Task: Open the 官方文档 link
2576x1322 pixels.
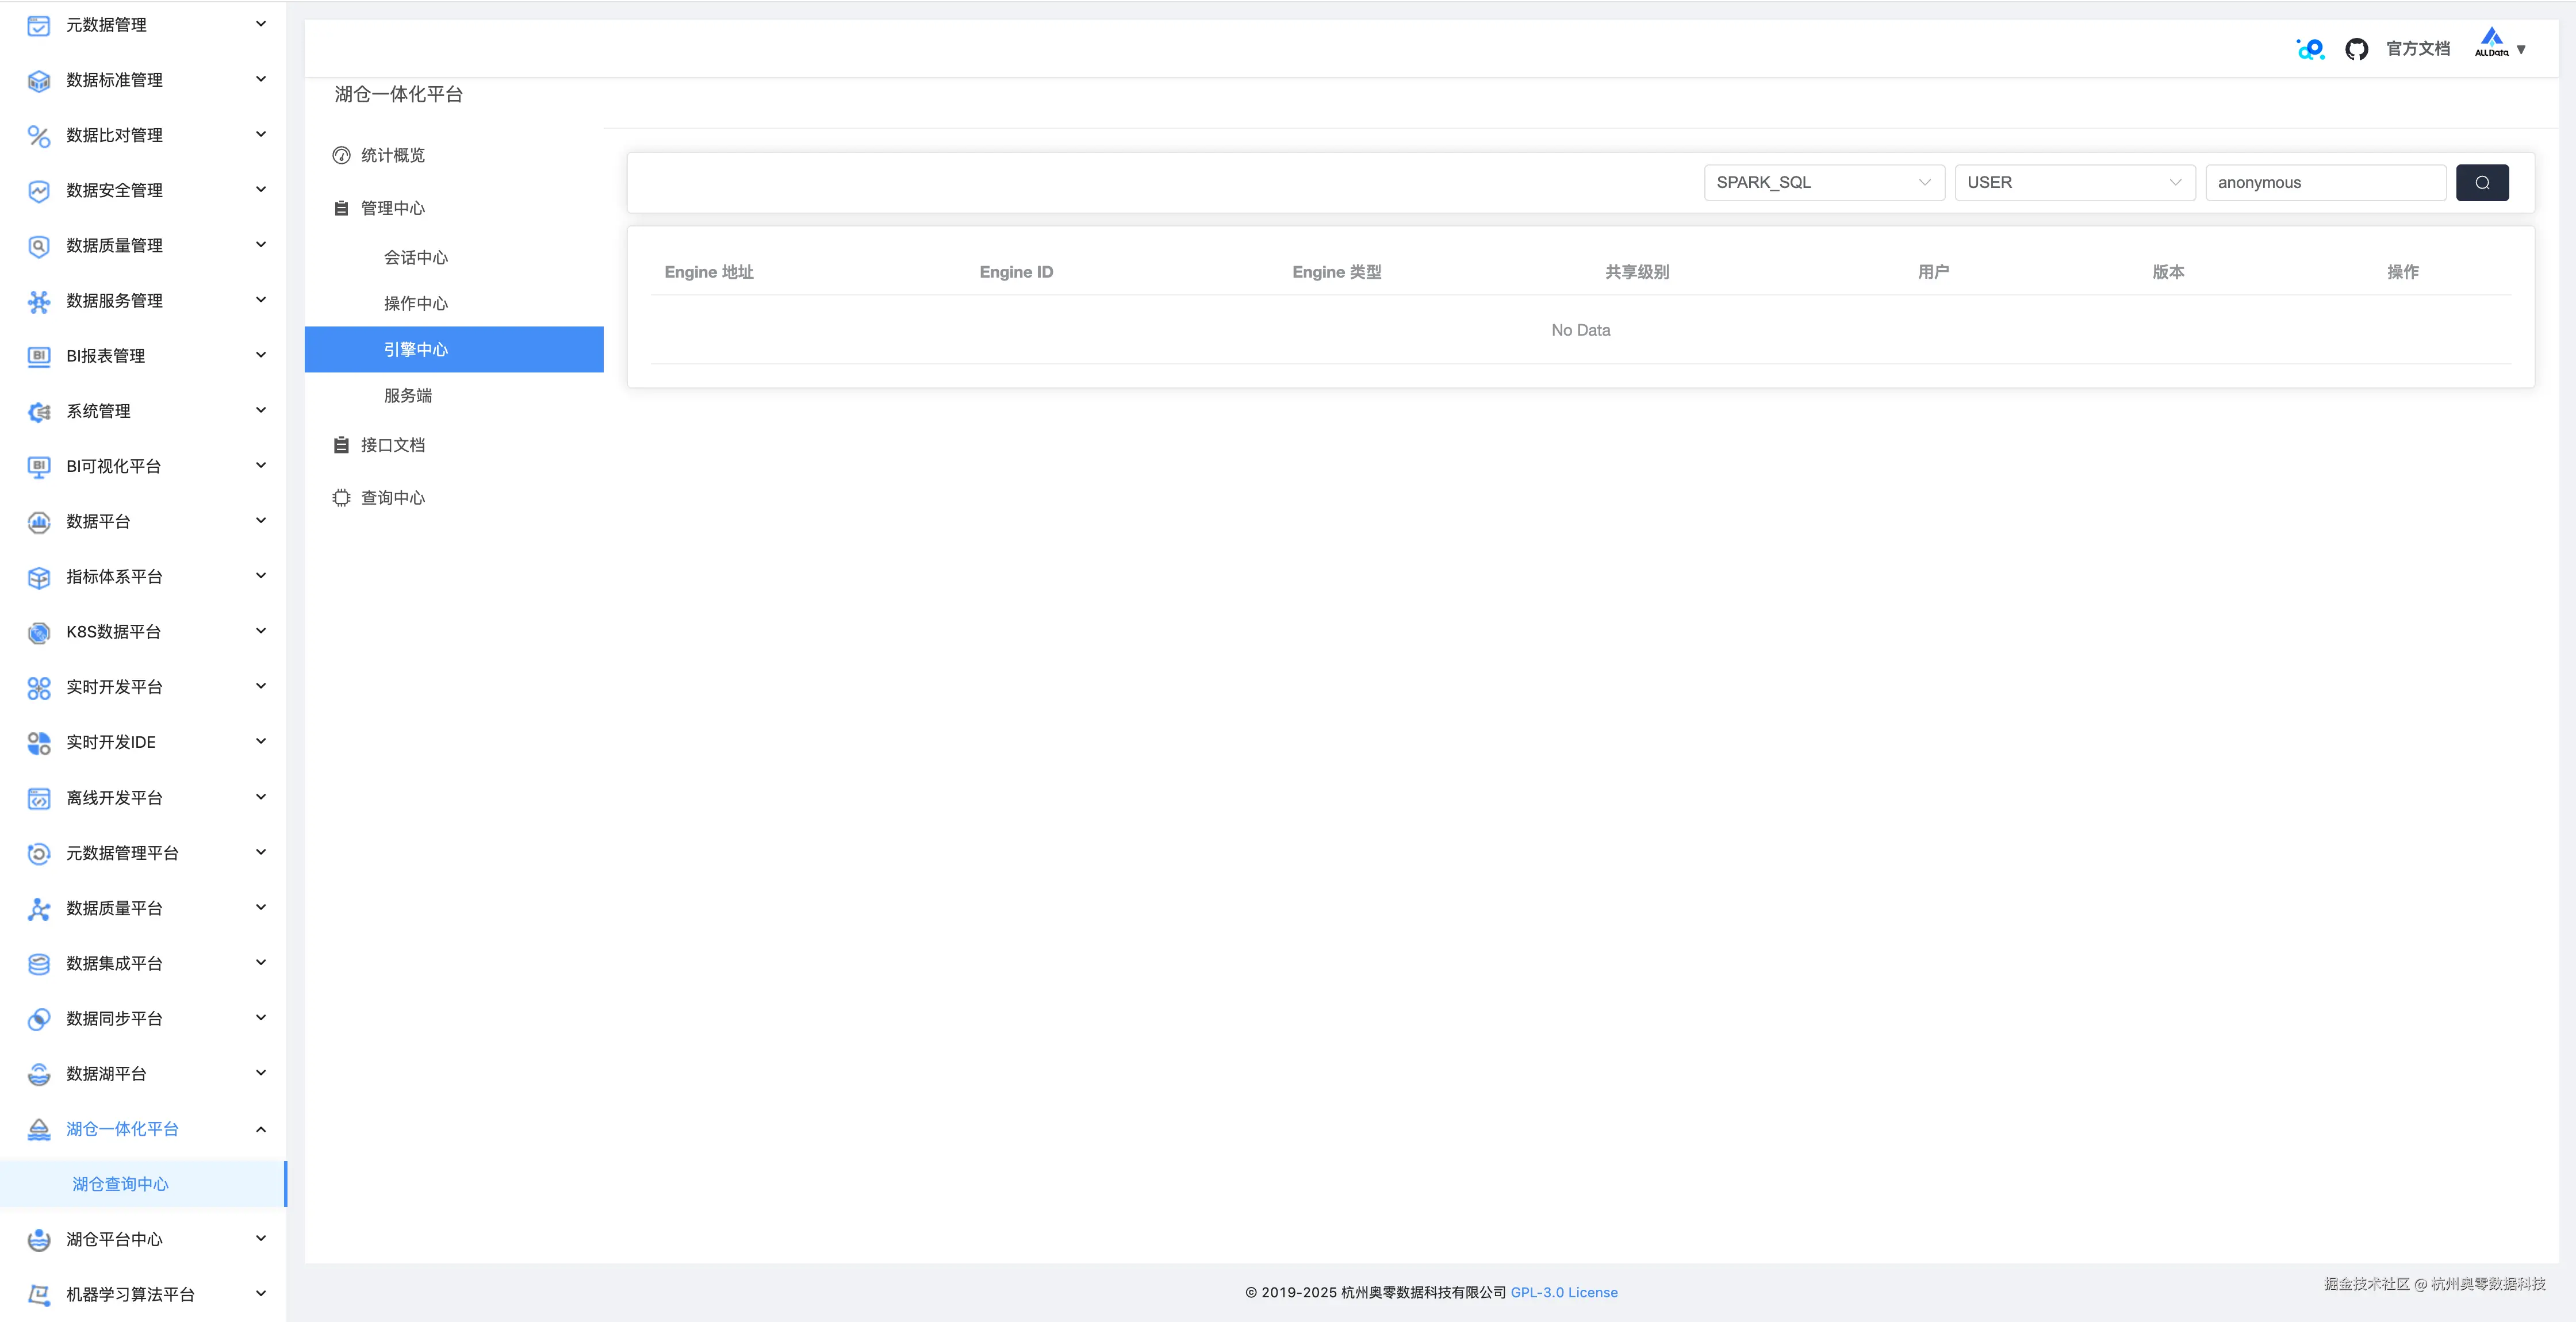Action: click(x=2417, y=49)
